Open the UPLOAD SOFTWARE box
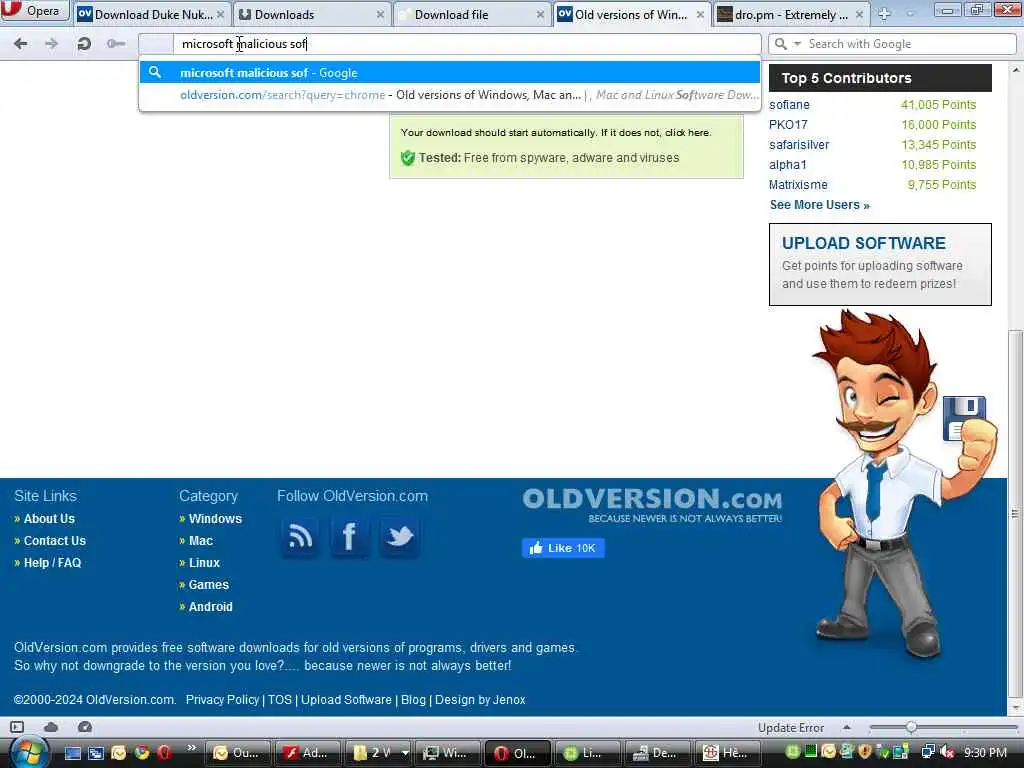The width and height of the screenshot is (1024, 768). pos(880,264)
